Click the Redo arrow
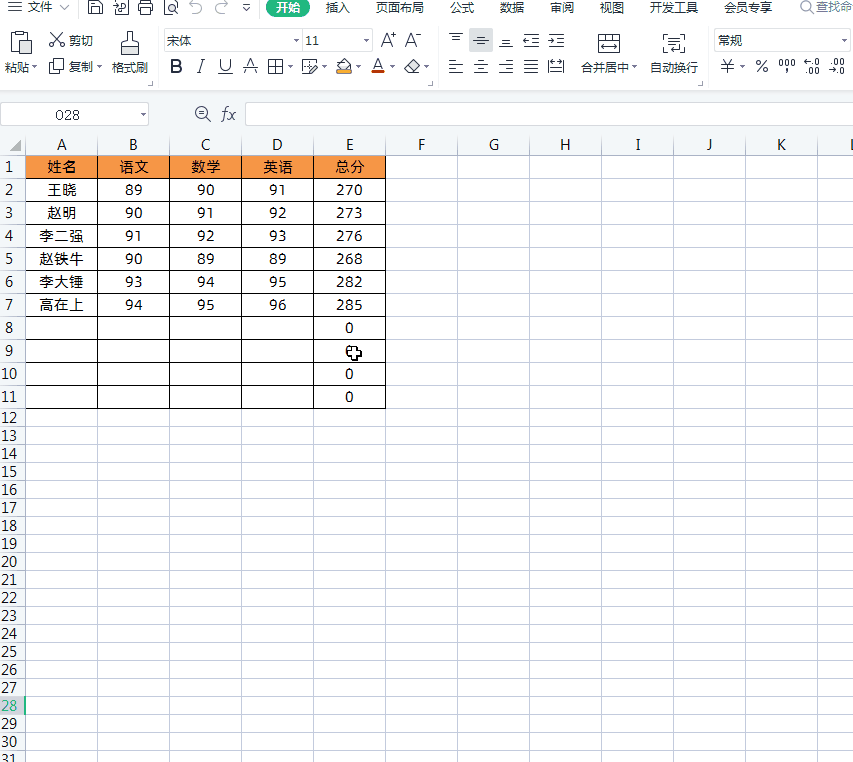Screen dimensions: 853x762 (221, 7)
